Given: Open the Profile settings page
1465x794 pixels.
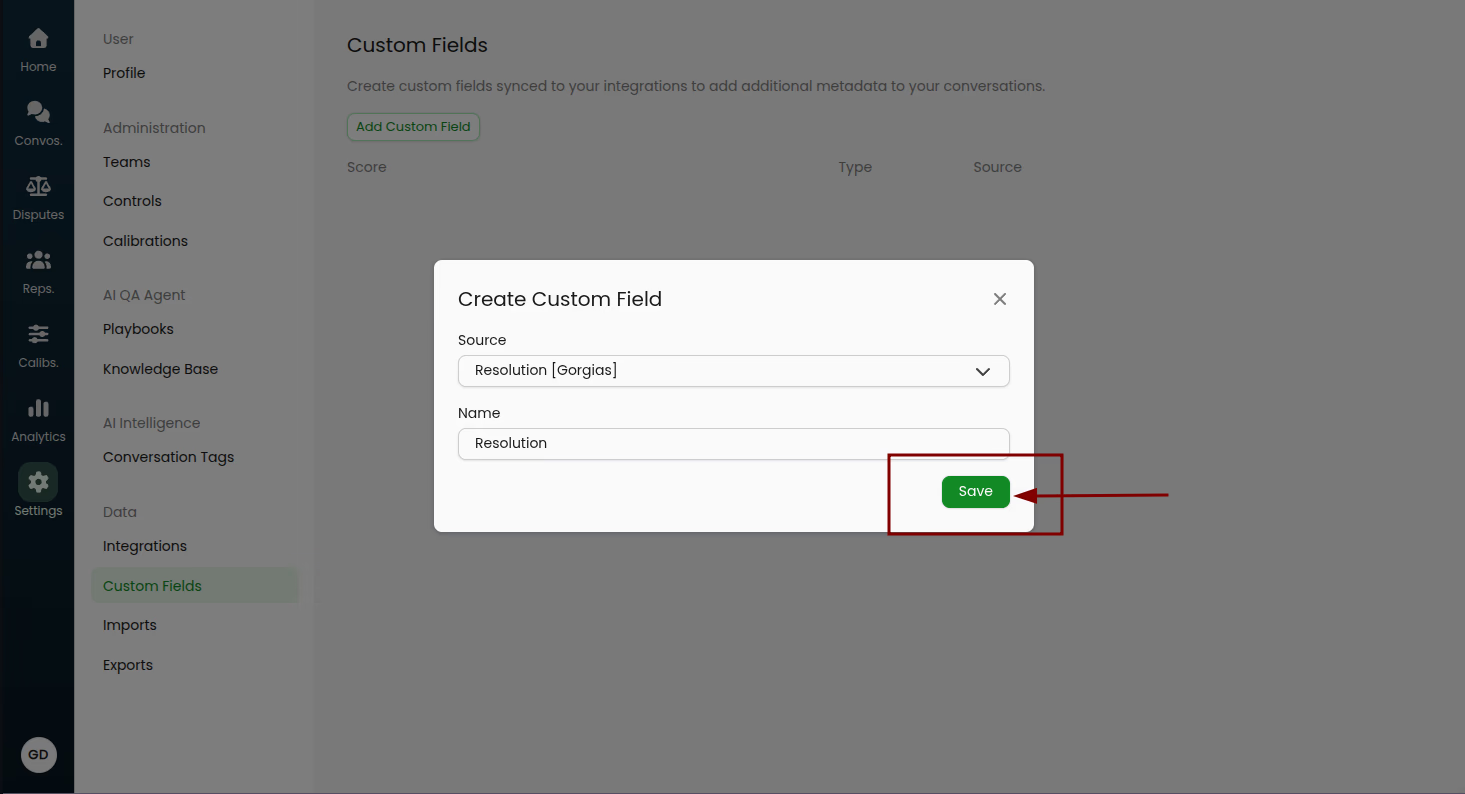Looking at the screenshot, I should tap(124, 73).
